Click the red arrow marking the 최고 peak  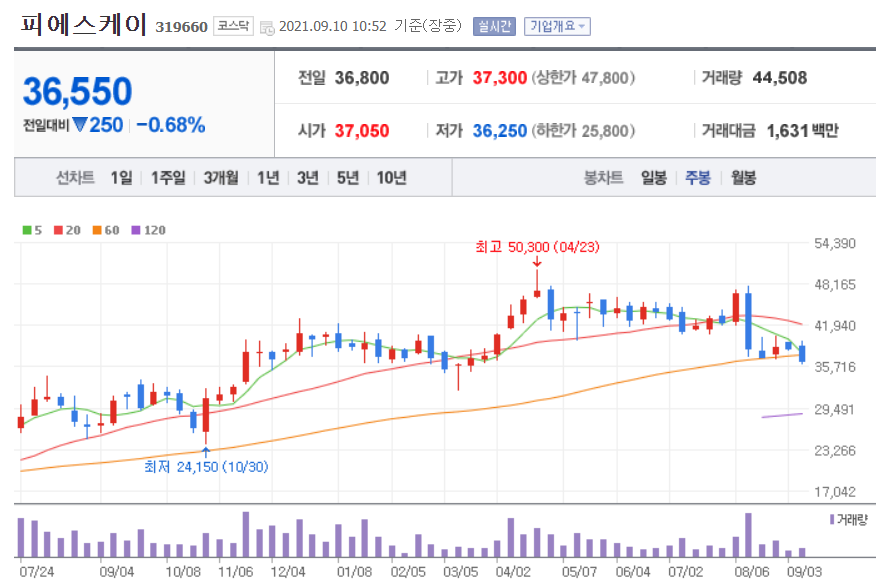click(x=538, y=263)
